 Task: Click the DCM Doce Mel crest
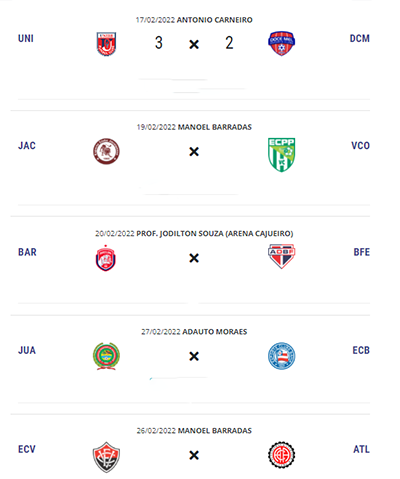(x=282, y=44)
